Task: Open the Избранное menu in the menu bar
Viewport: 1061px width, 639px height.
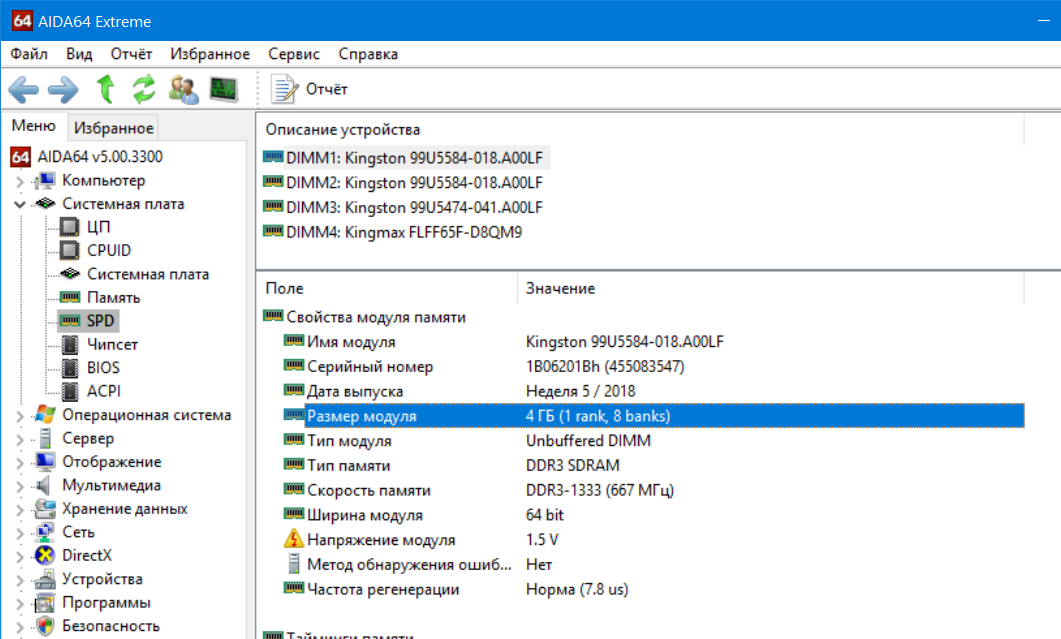Action: point(210,54)
